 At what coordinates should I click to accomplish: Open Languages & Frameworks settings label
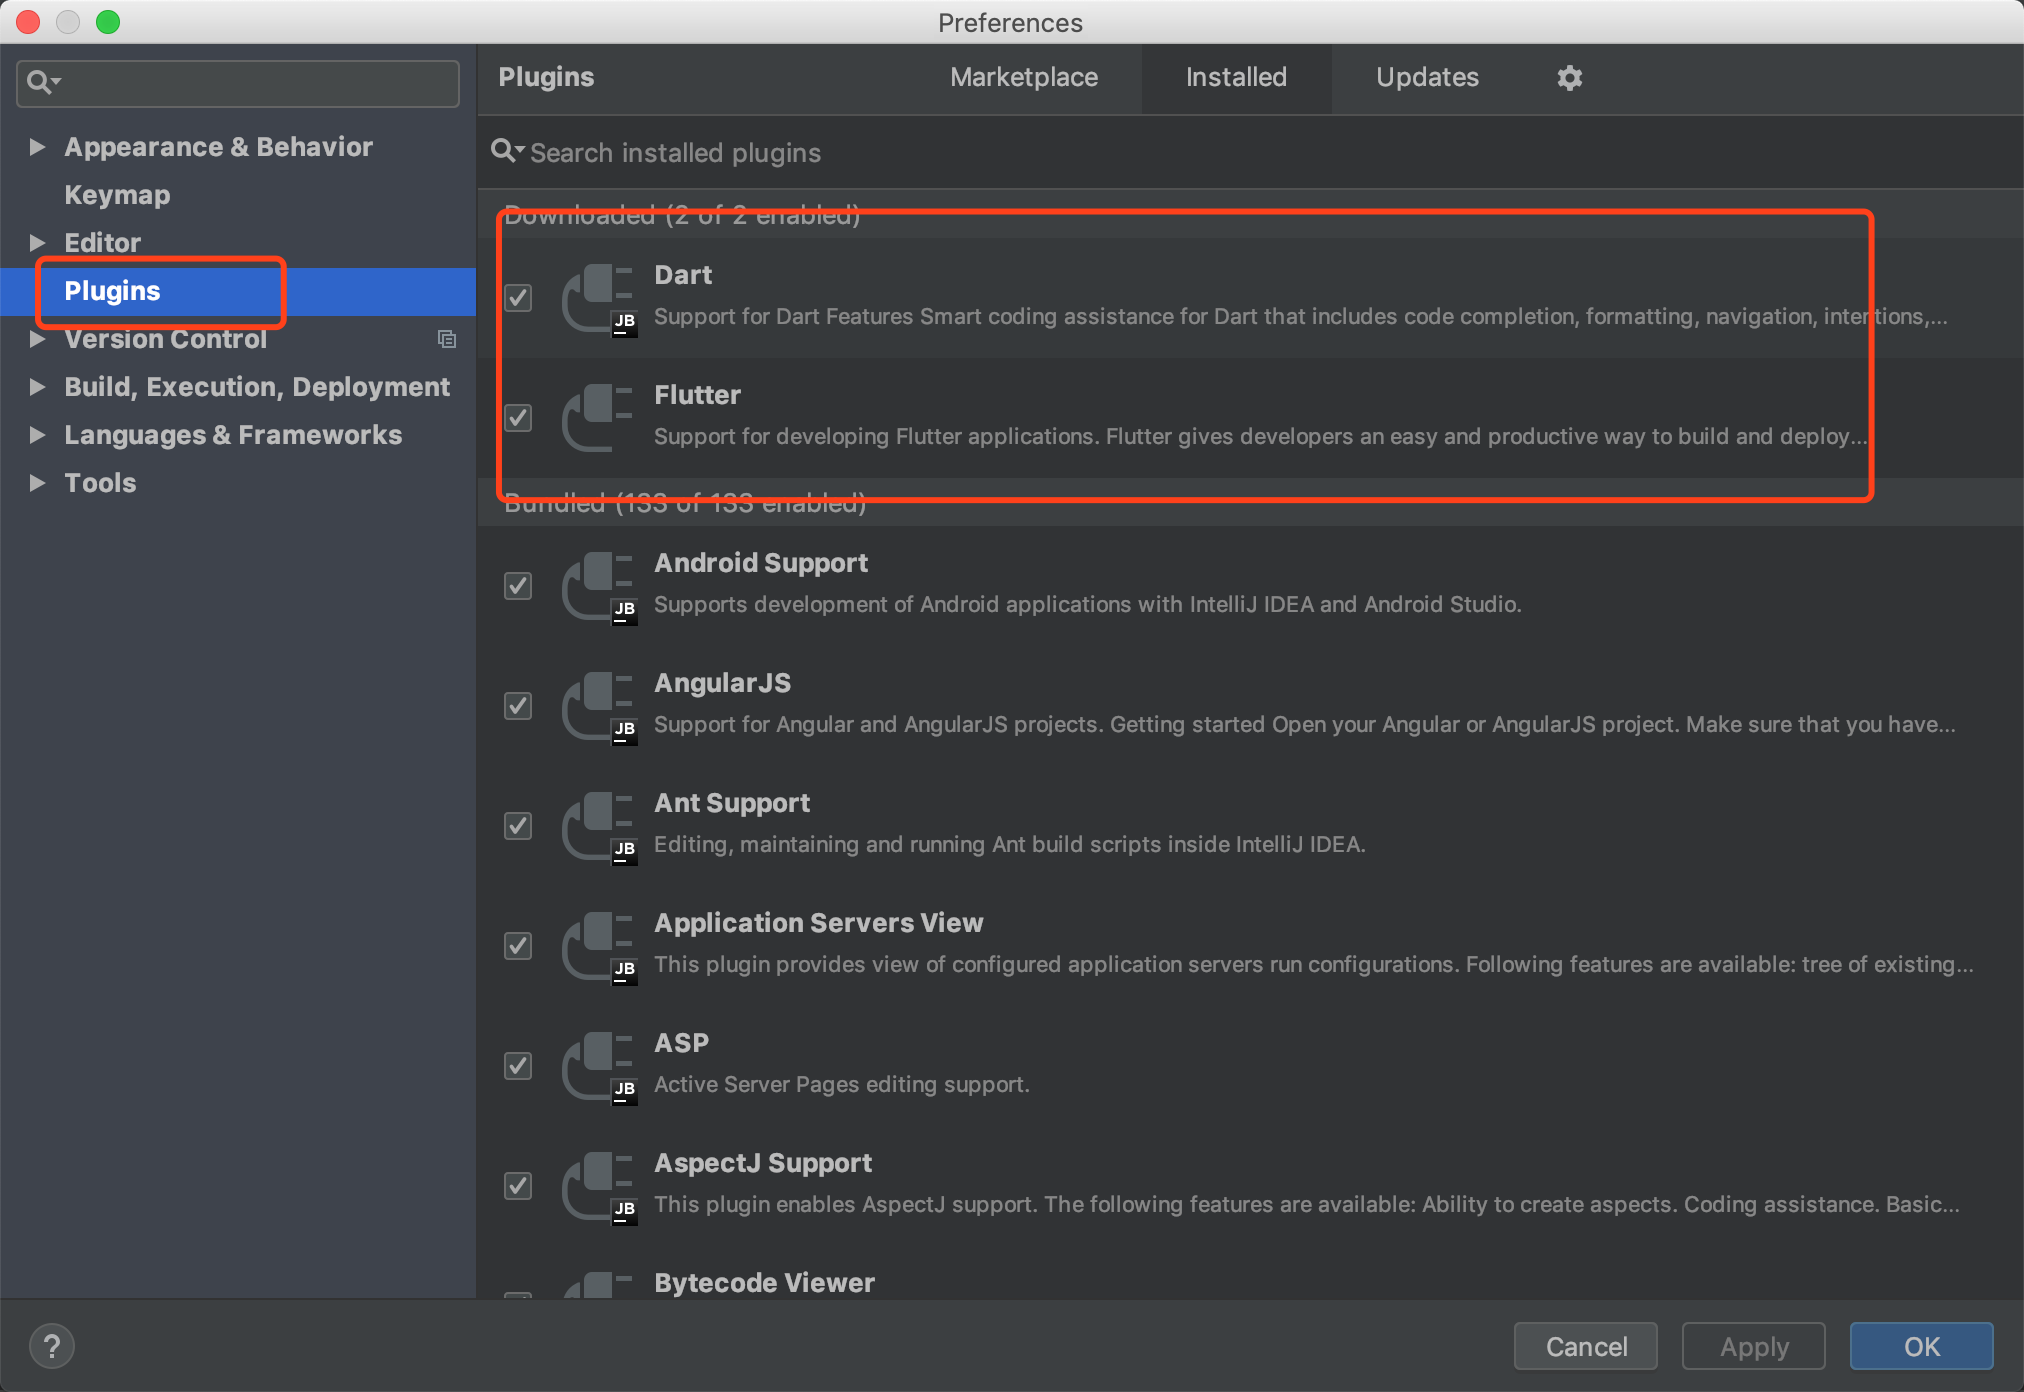click(x=233, y=435)
